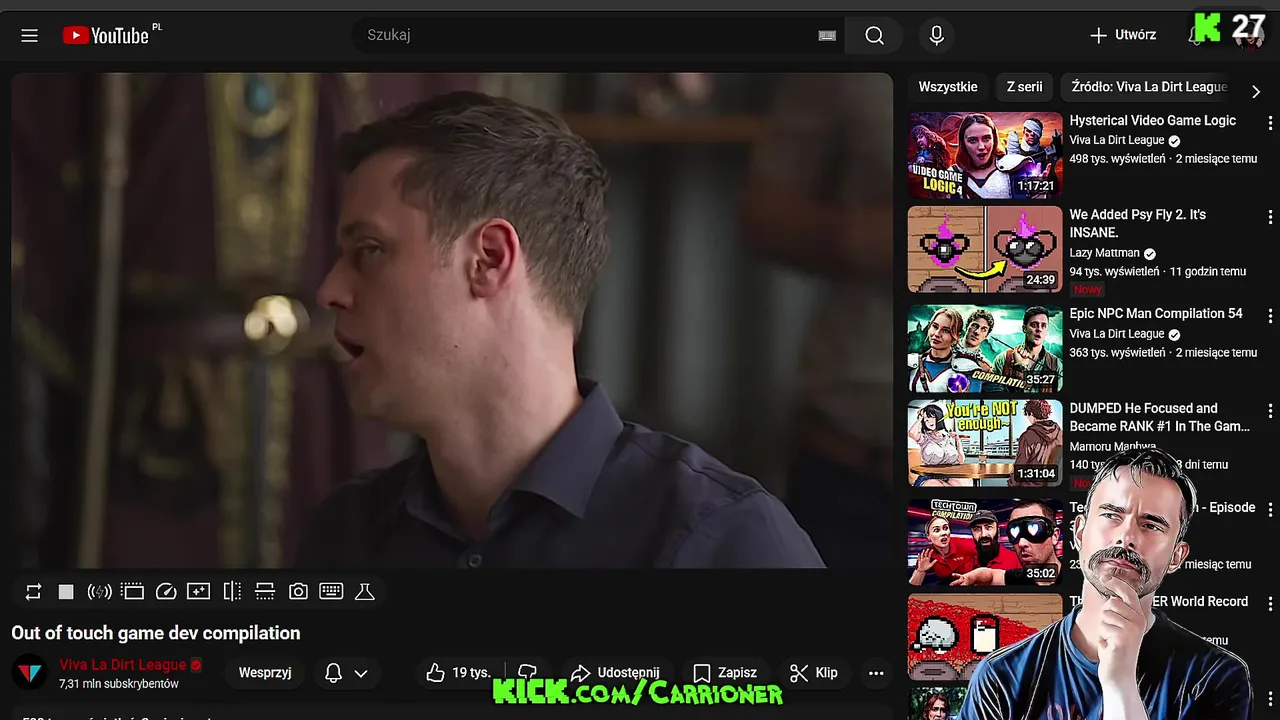Open DUMPED He Focused and Became RANK title

tap(1160, 417)
